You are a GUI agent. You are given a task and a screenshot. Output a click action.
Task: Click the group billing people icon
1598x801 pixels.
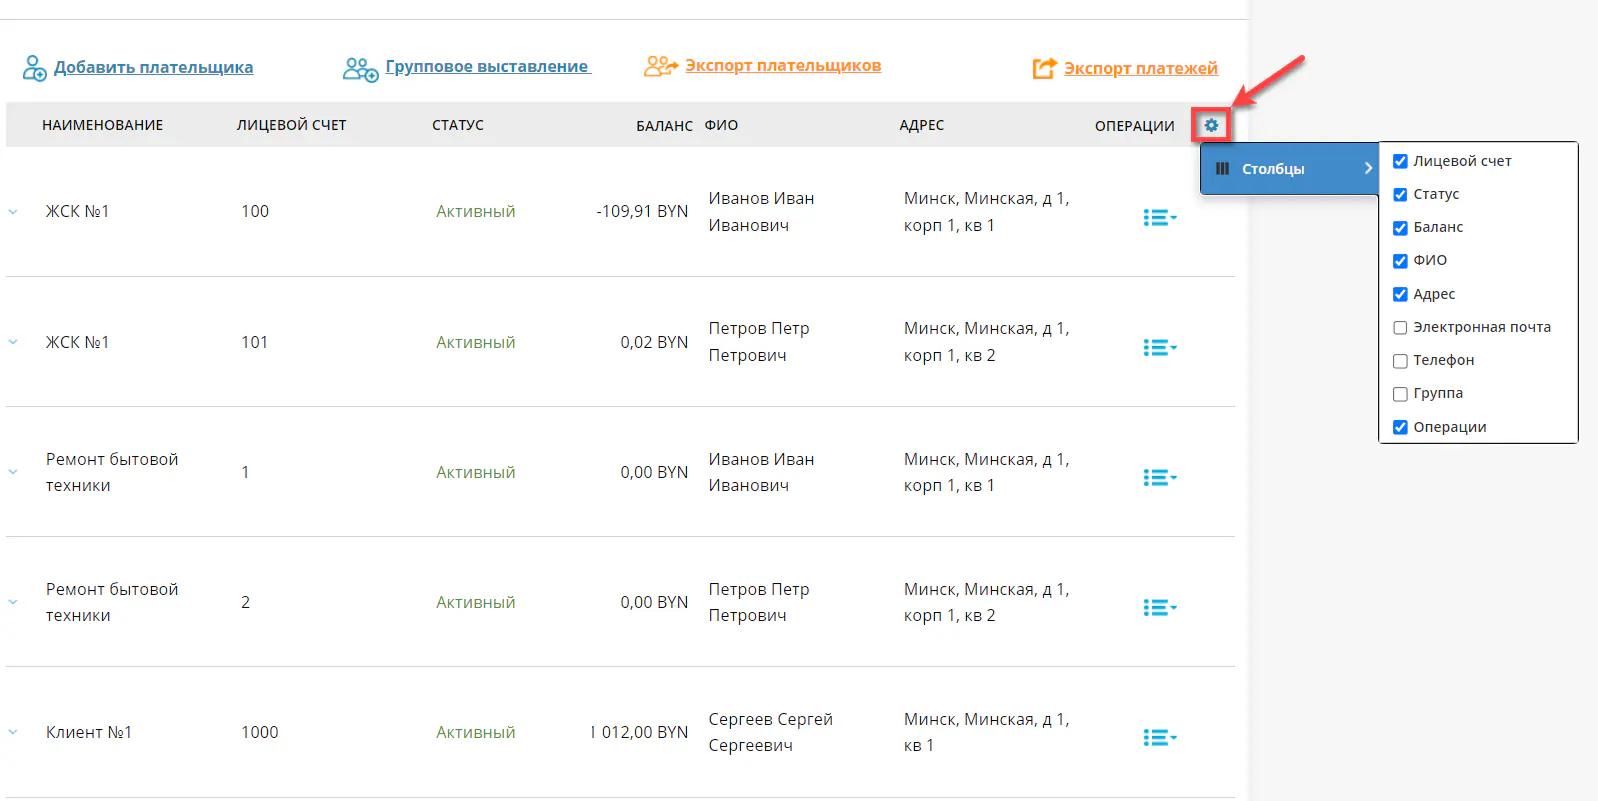click(x=360, y=69)
